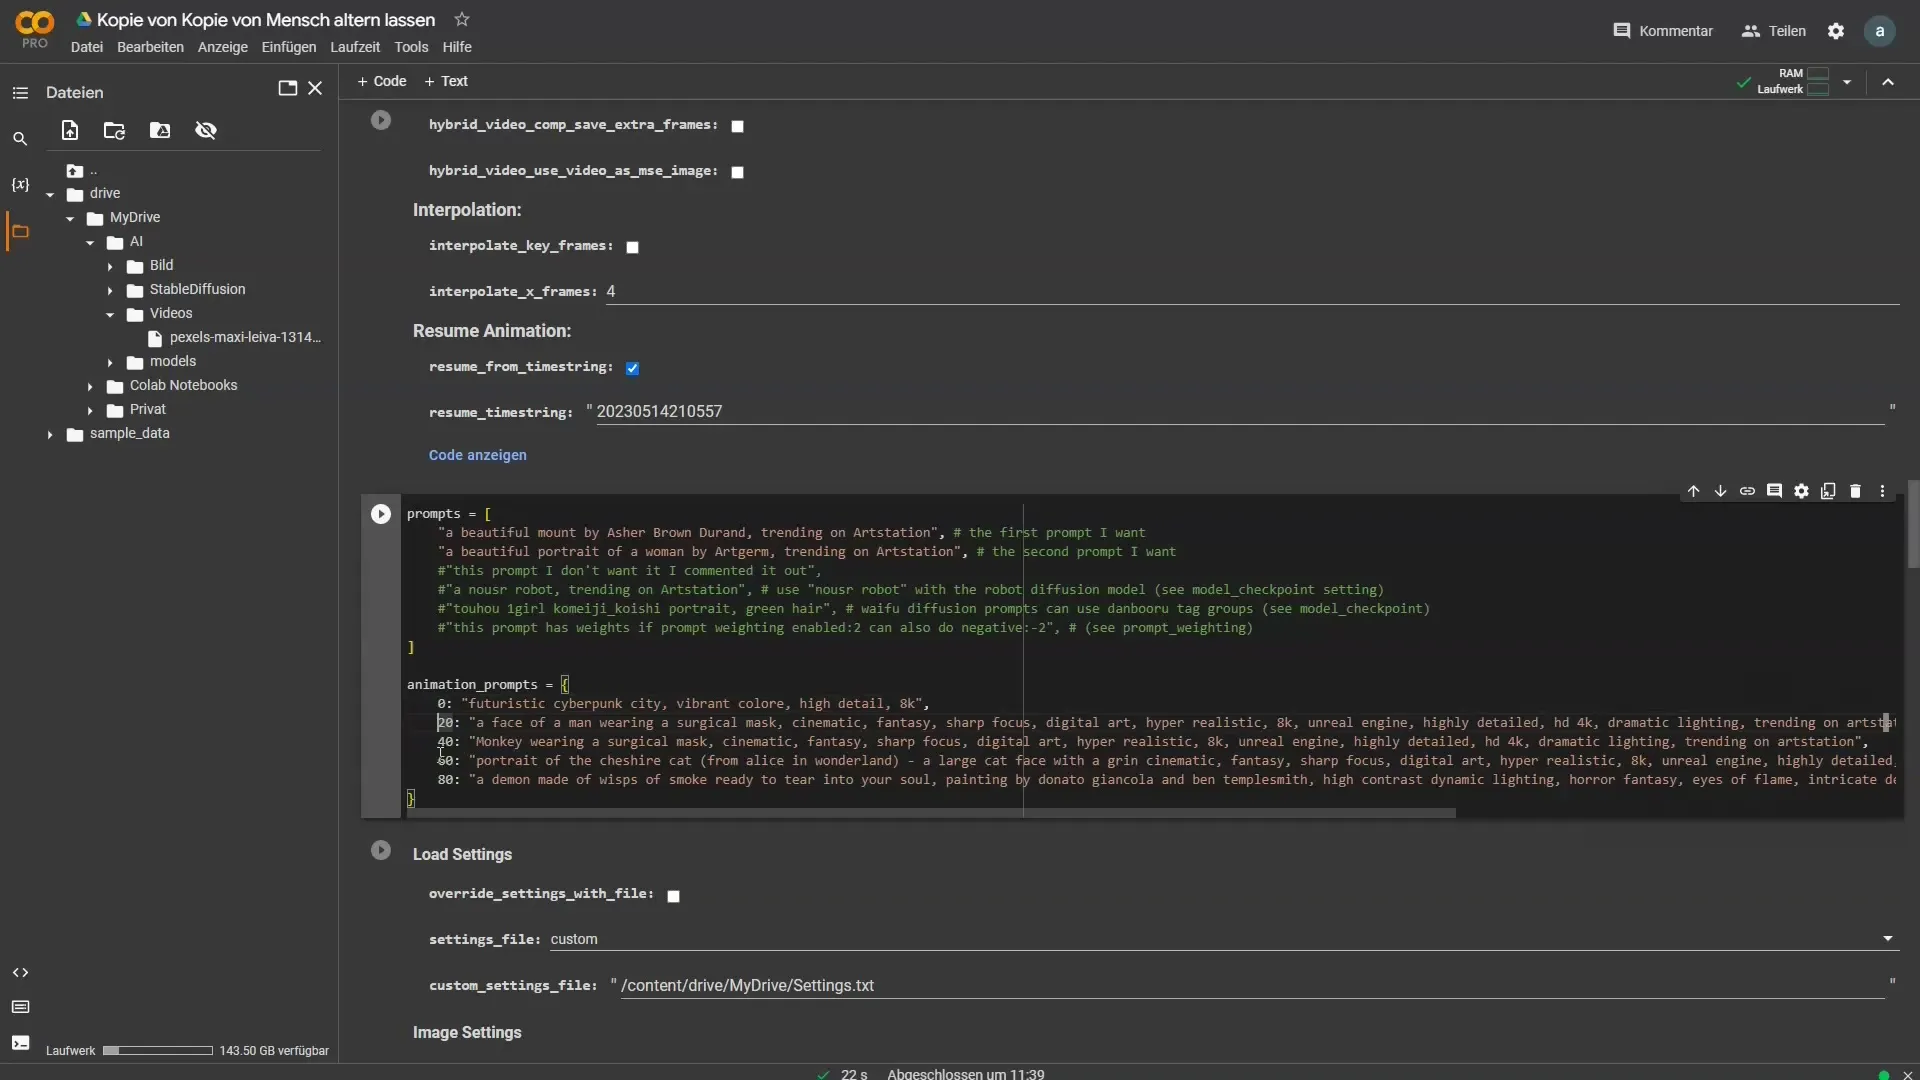1920x1080 pixels.
Task: Open the variables {x} sidebar panel
Action: point(20,185)
